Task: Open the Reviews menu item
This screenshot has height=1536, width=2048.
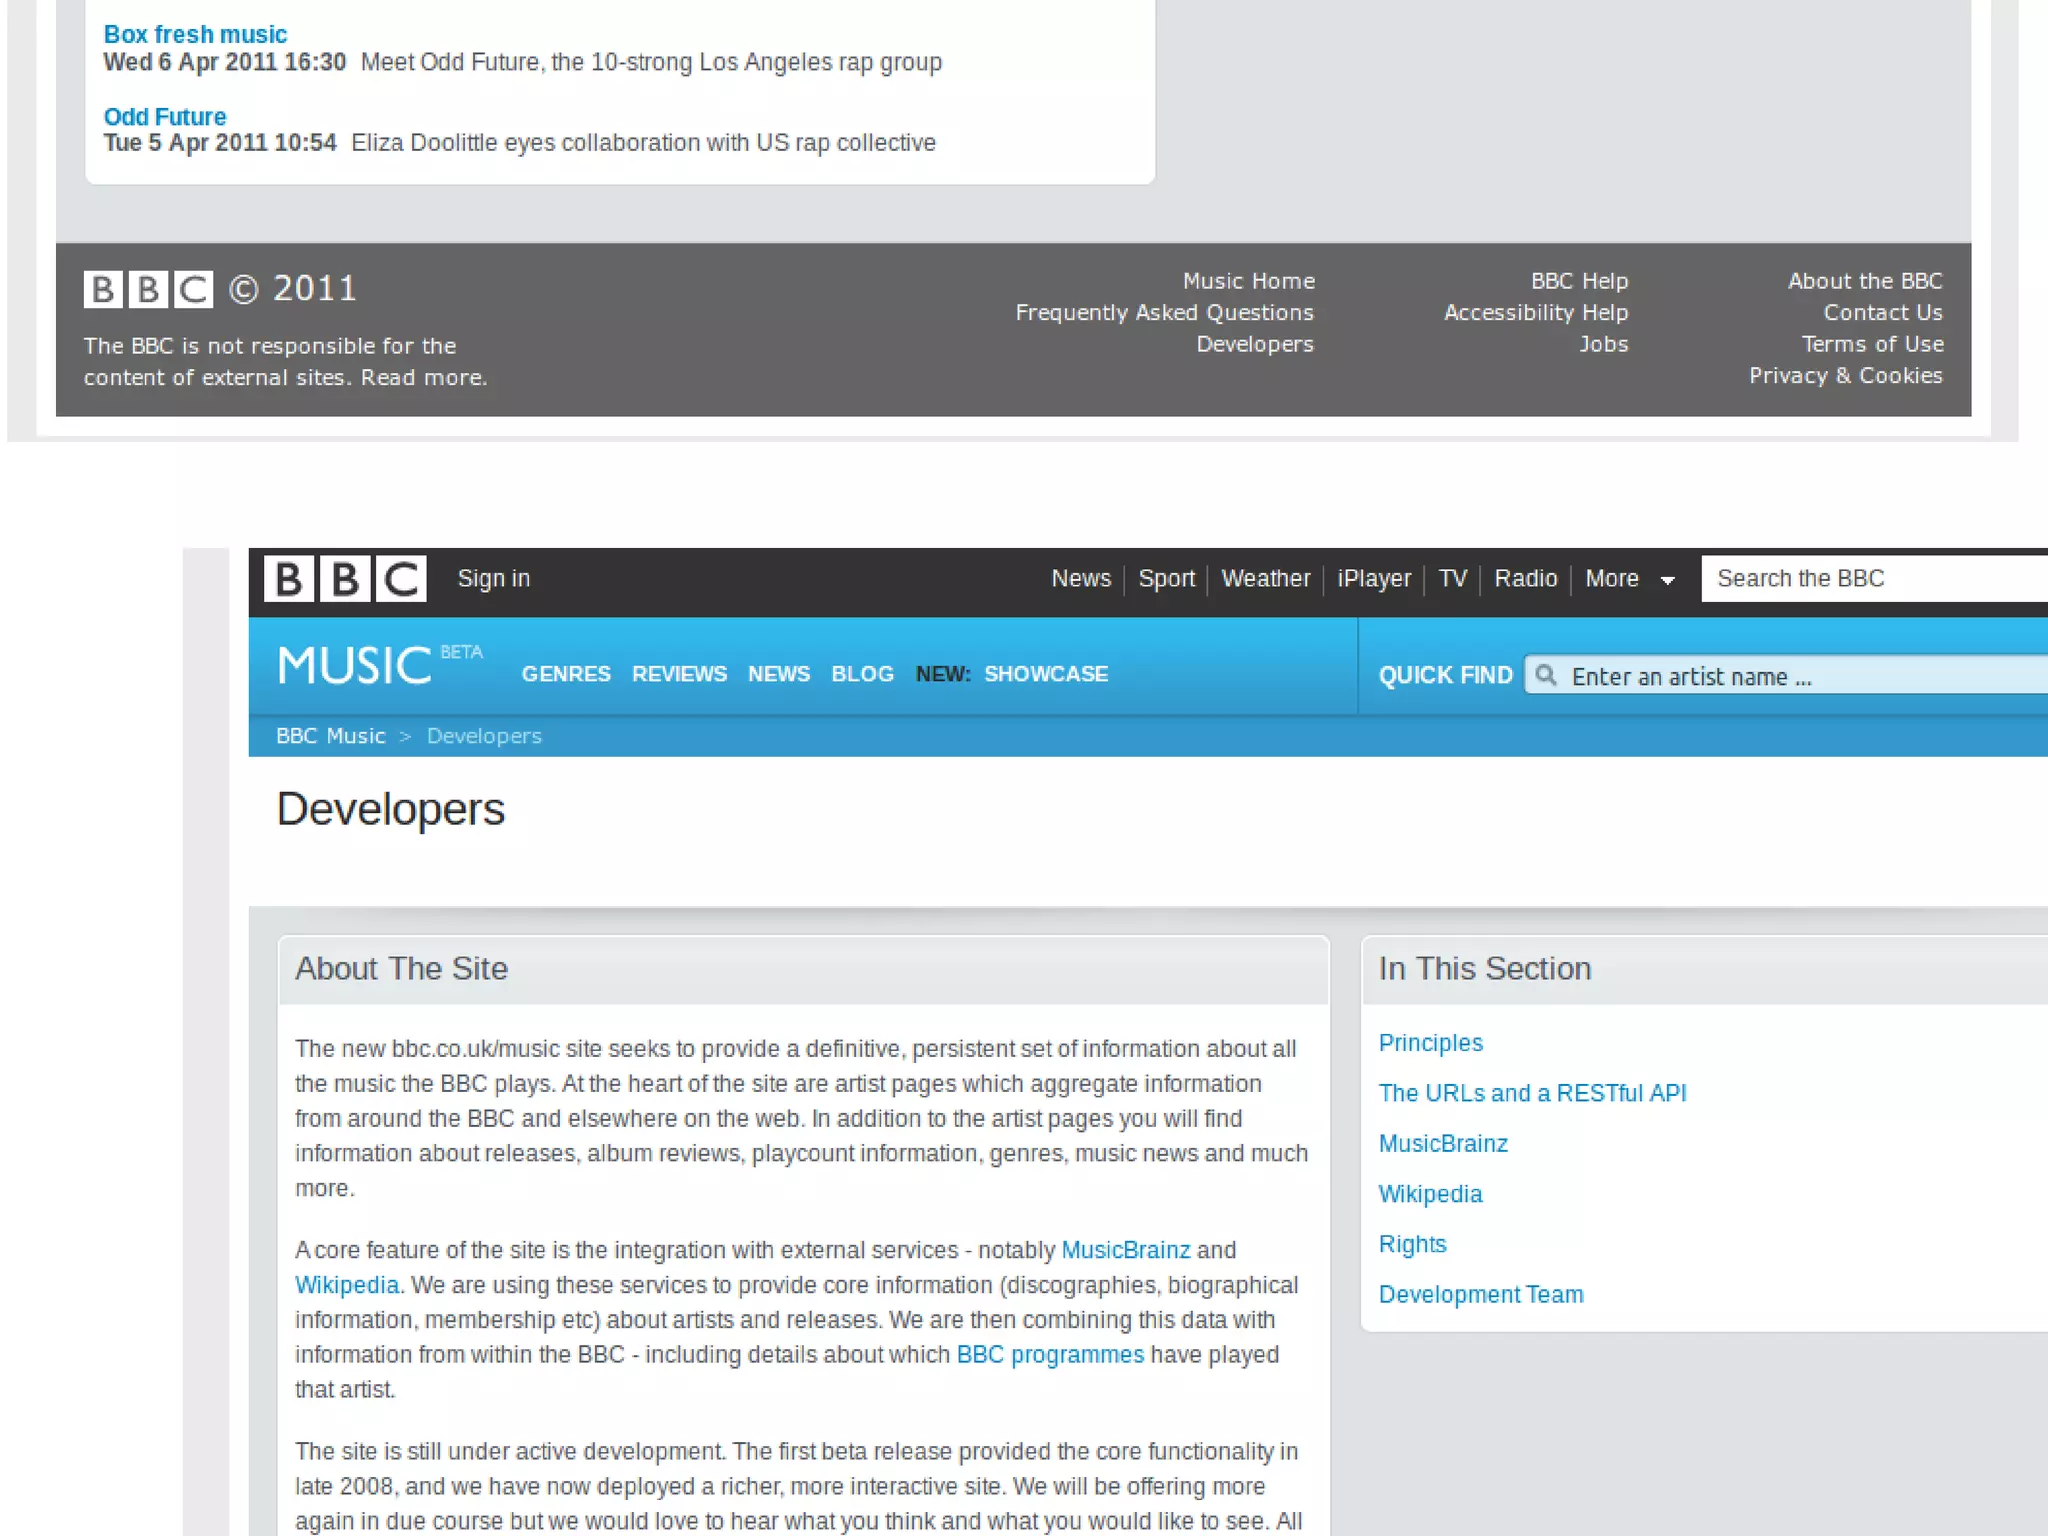Action: click(679, 674)
